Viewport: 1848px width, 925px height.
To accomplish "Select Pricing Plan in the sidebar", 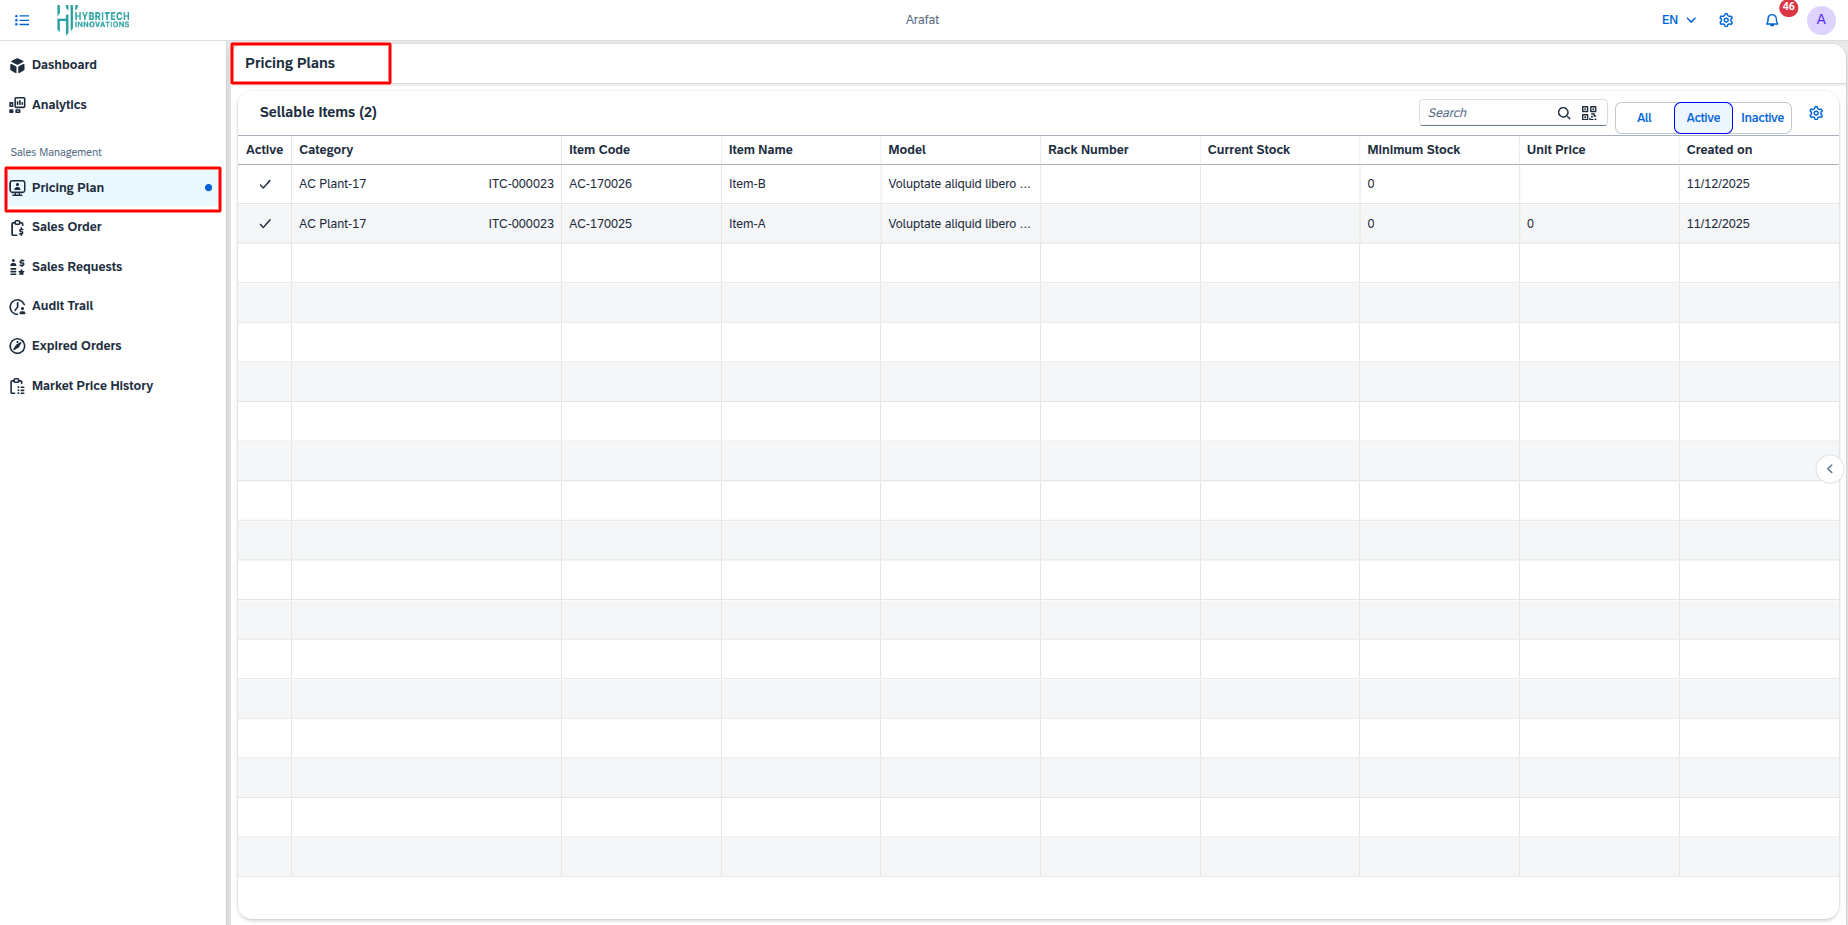I will pyautogui.click(x=67, y=187).
